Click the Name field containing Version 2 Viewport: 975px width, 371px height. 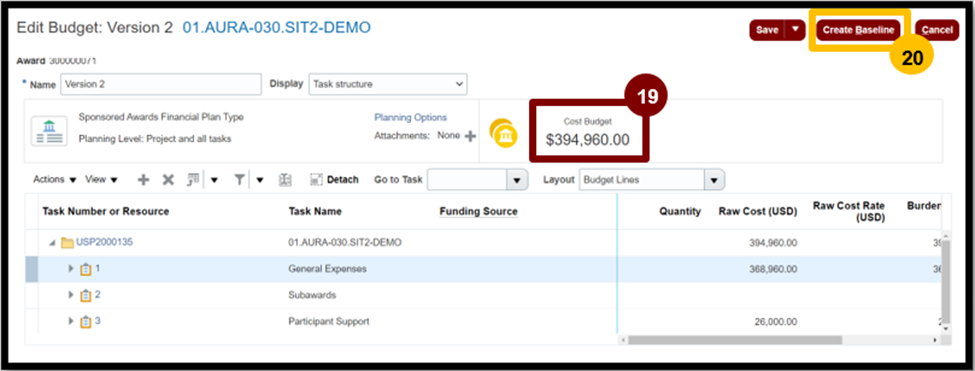pyautogui.click(x=161, y=85)
